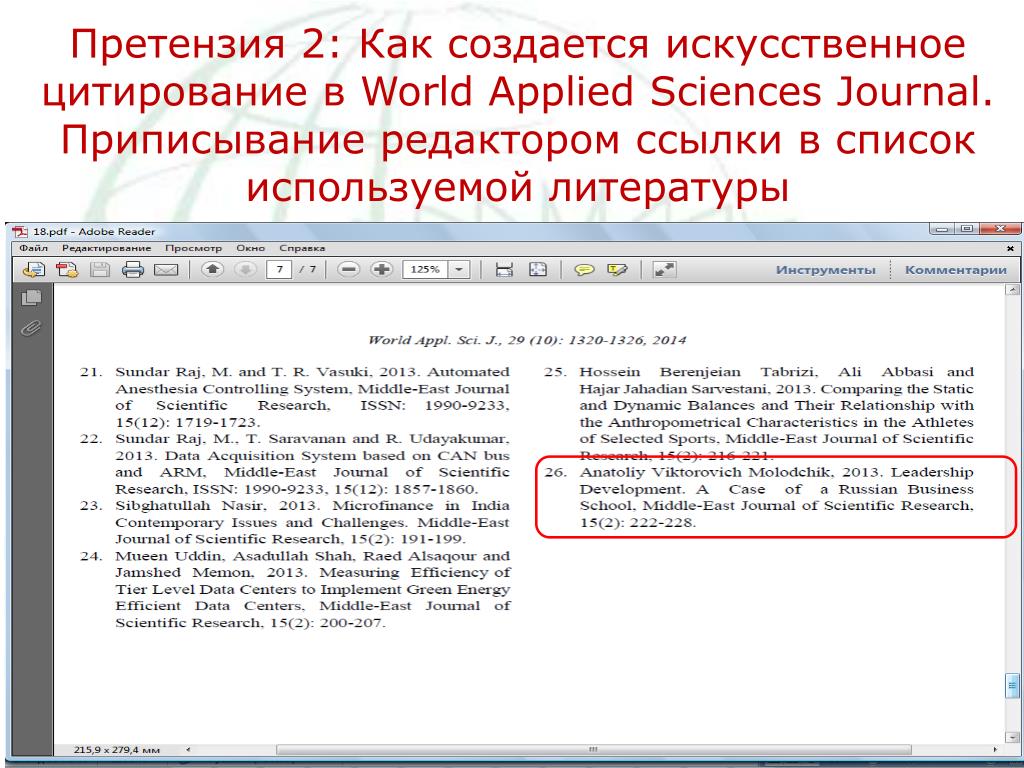The width and height of the screenshot is (1024, 768).
Task: Zoom out with the minus button
Action: (349, 268)
